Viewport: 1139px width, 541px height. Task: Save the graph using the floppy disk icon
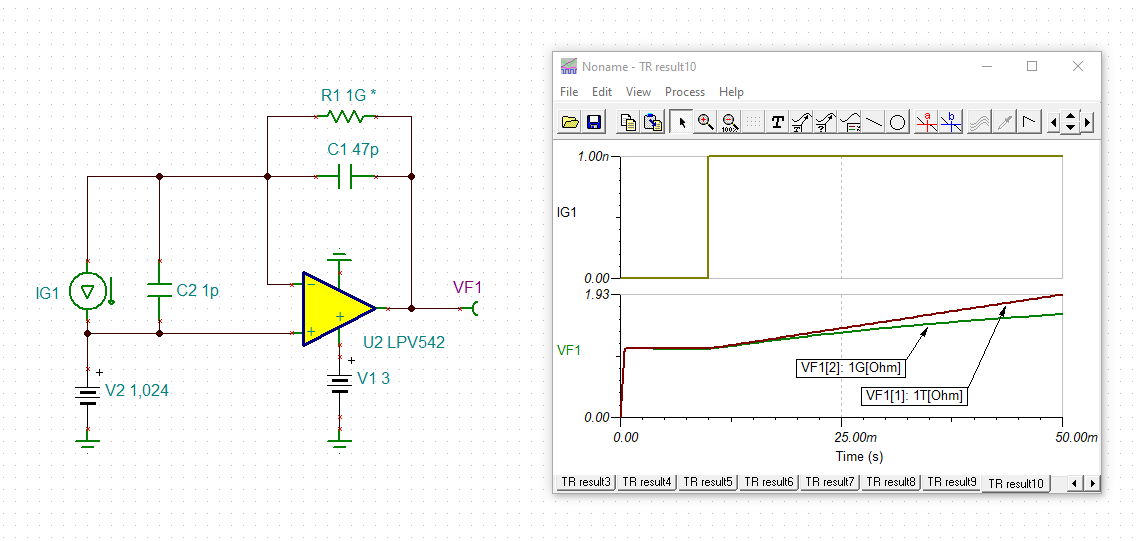[593, 122]
